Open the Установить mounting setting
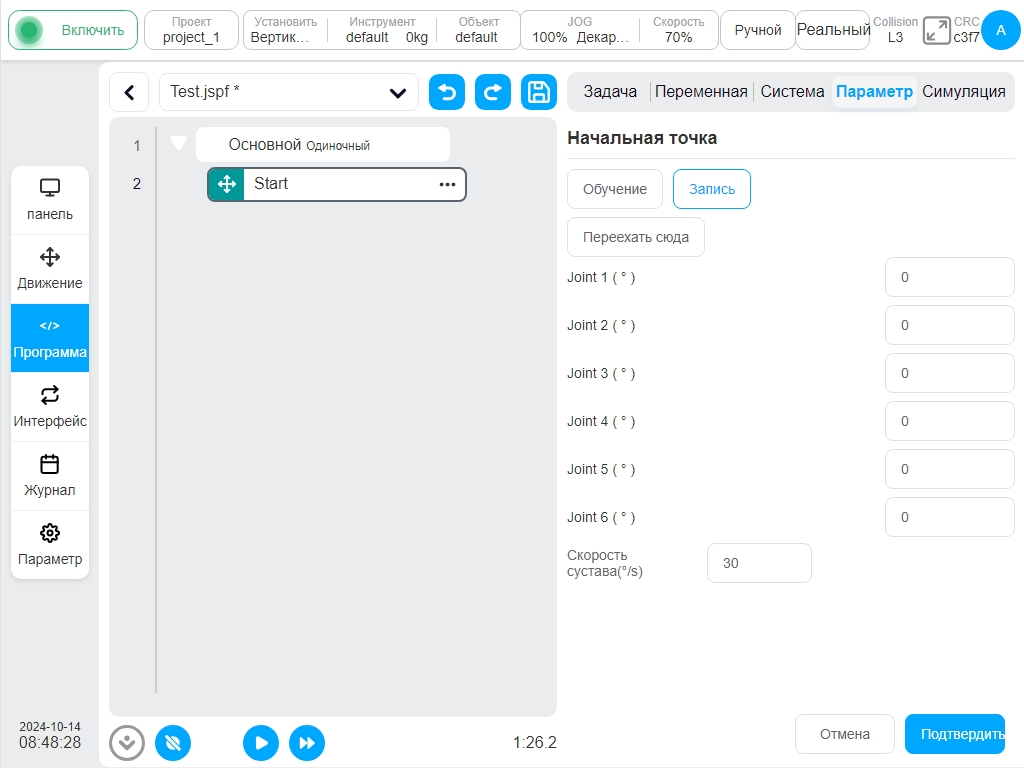This screenshot has height=768, width=1024. coord(285,30)
